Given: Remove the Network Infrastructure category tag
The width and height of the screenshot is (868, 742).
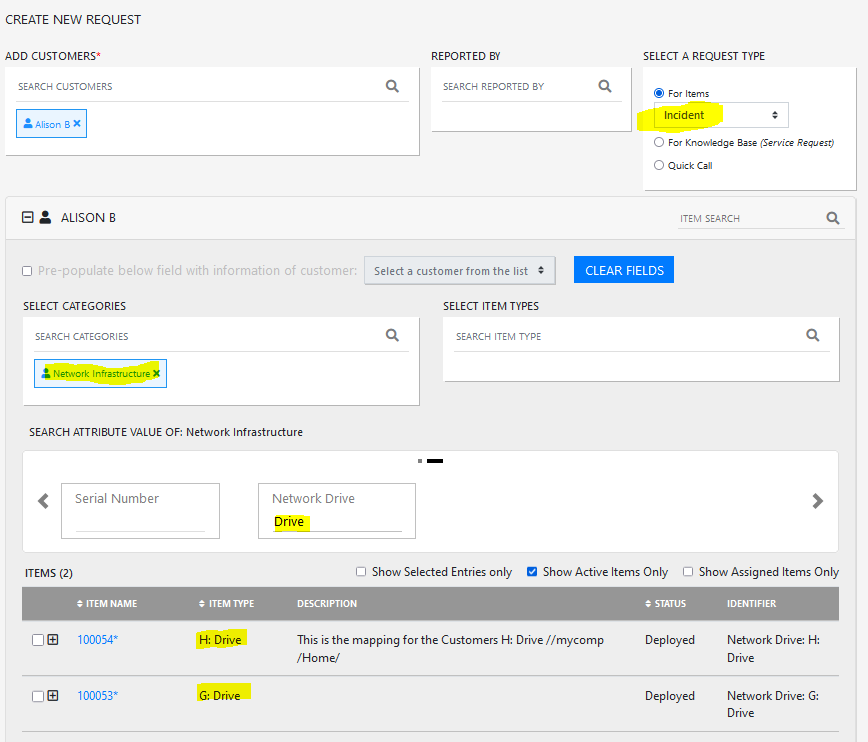Looking at the screenshot, I should pyautogui.click(x=157, y=373).
